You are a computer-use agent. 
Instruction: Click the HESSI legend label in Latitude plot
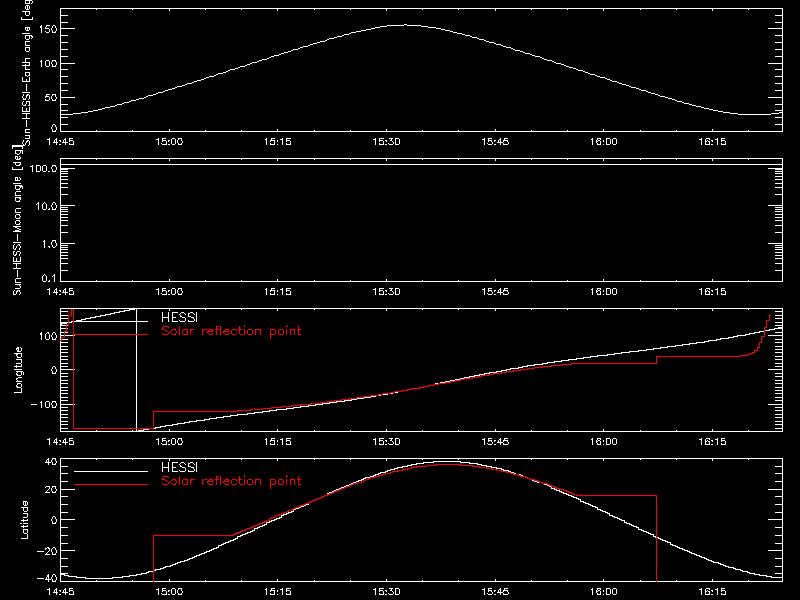(x=179, y=467)
